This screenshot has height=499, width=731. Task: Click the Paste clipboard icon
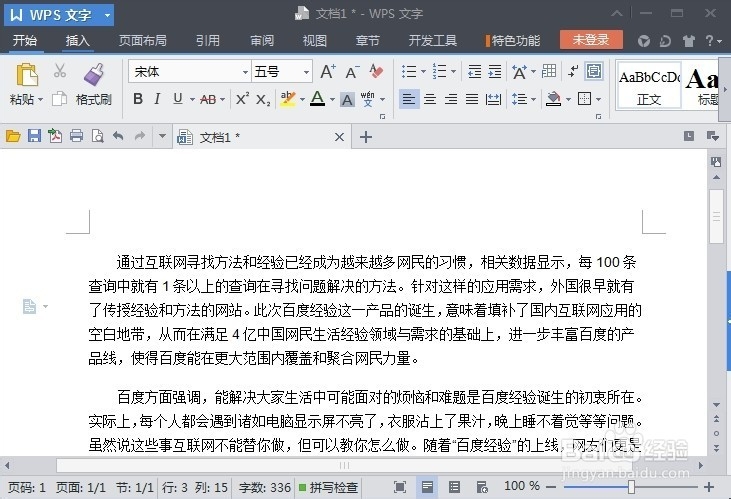pyautogui.click(x=27, y=75)
